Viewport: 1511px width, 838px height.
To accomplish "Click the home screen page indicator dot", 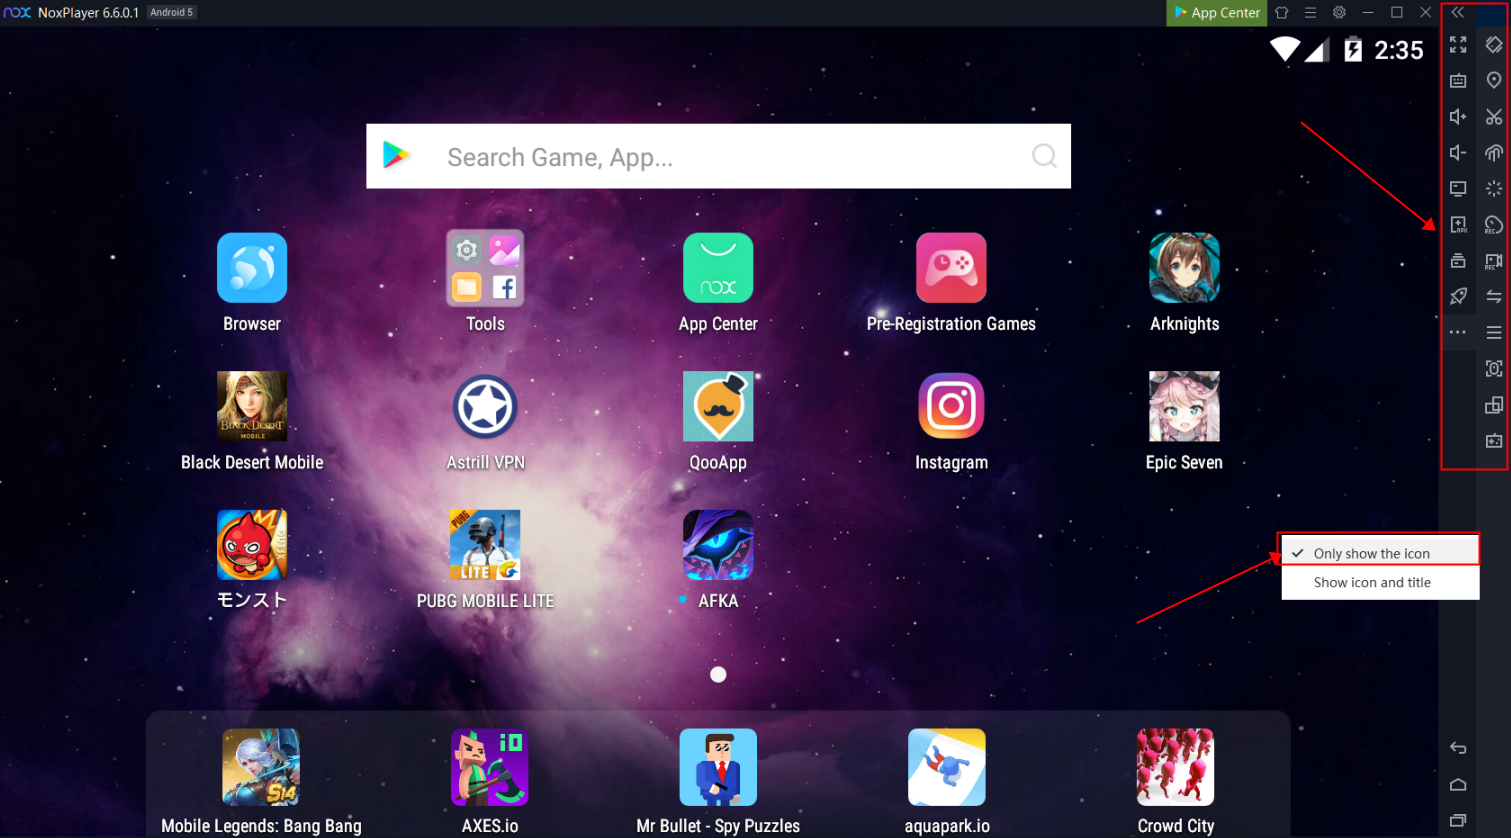I will coord(718,675).
